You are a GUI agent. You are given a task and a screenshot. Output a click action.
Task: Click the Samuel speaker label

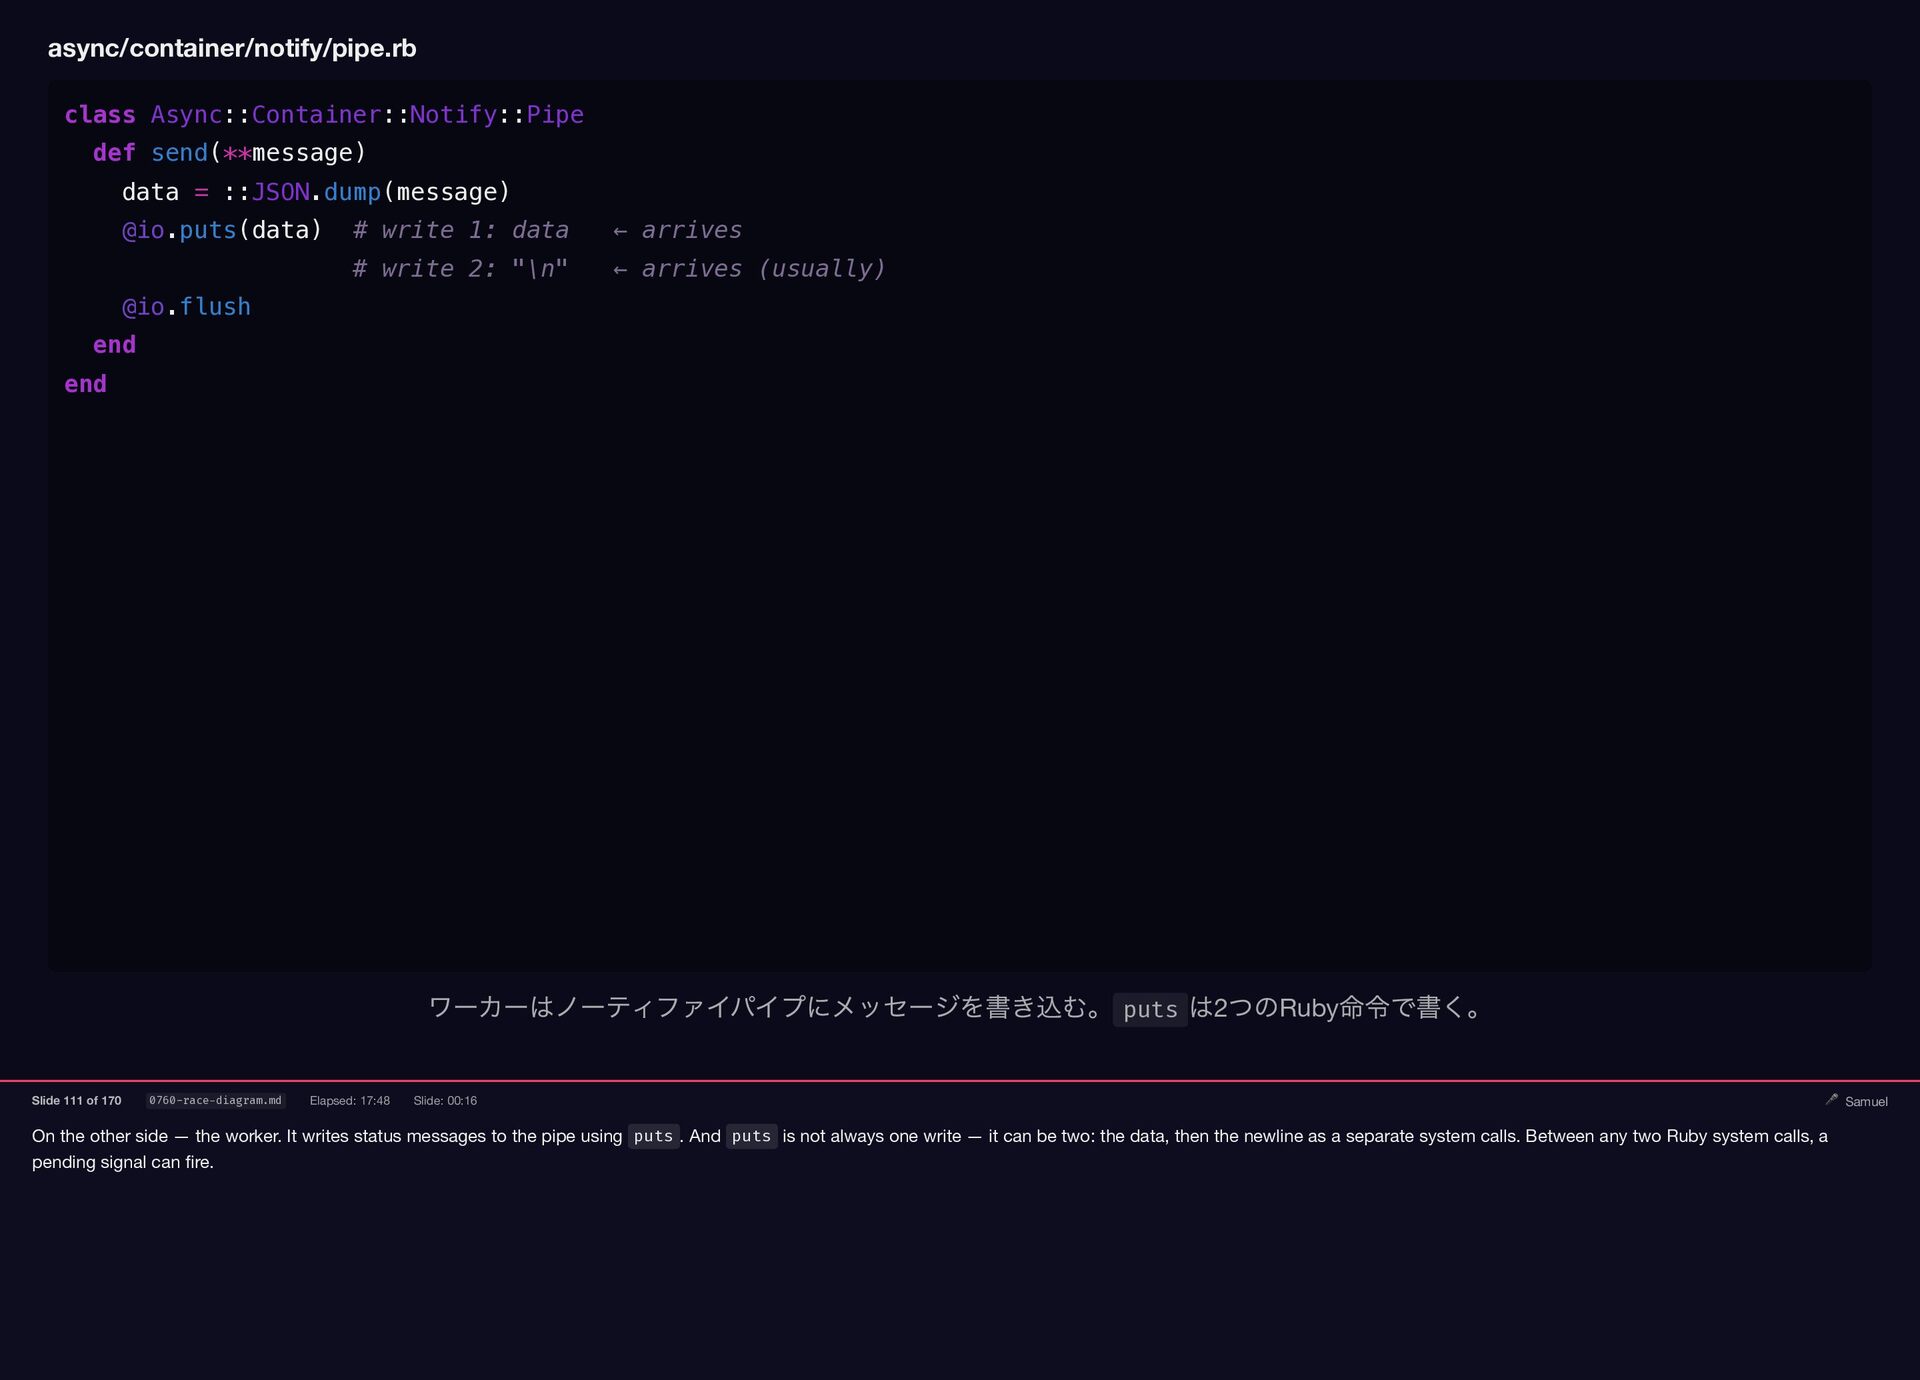pyautogui.click(x=1866, y=1101)
